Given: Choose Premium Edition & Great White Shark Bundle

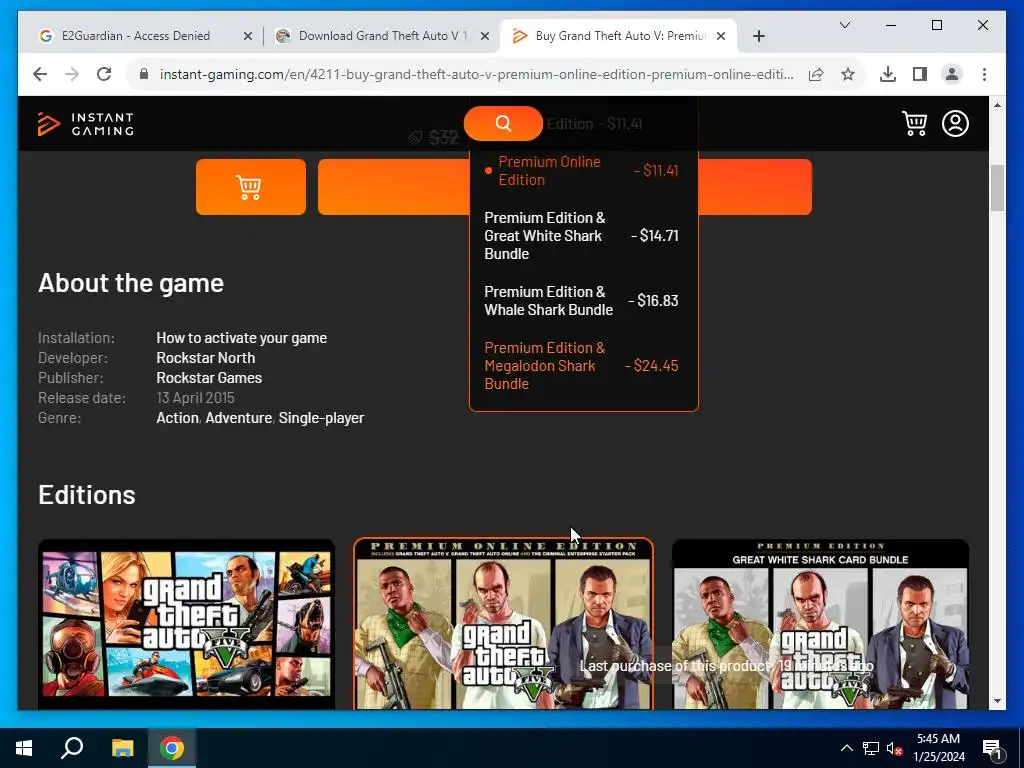Looking at the screenshot, I should 582,235.
